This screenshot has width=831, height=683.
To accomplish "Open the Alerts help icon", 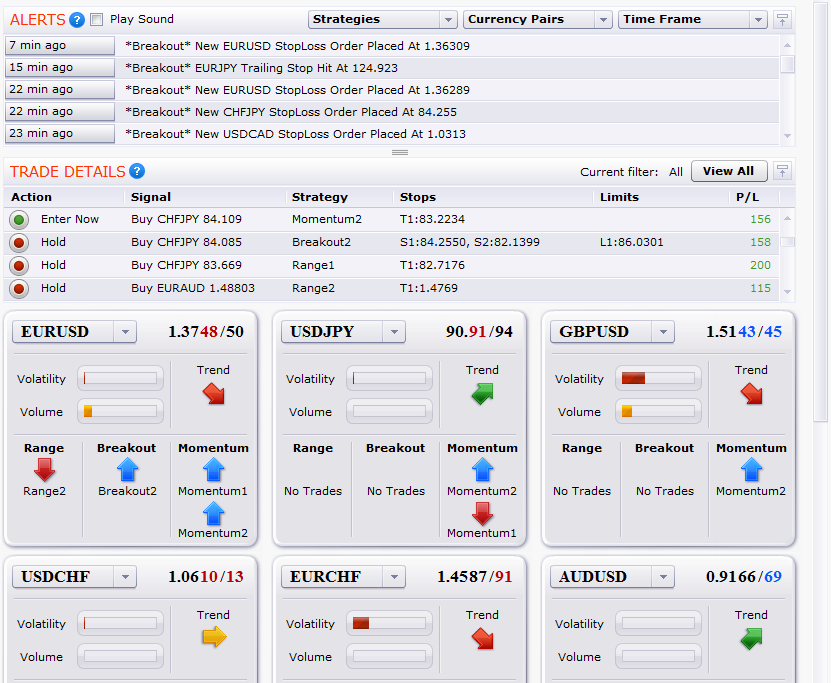I will point(77,19).
